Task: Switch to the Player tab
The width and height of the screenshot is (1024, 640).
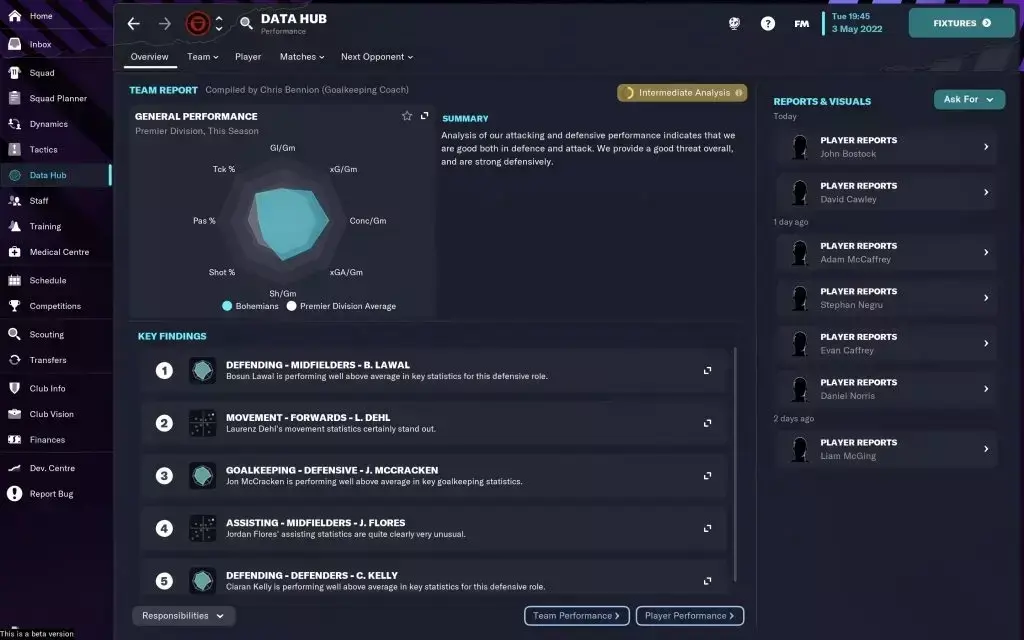Action: pos(248,57)
